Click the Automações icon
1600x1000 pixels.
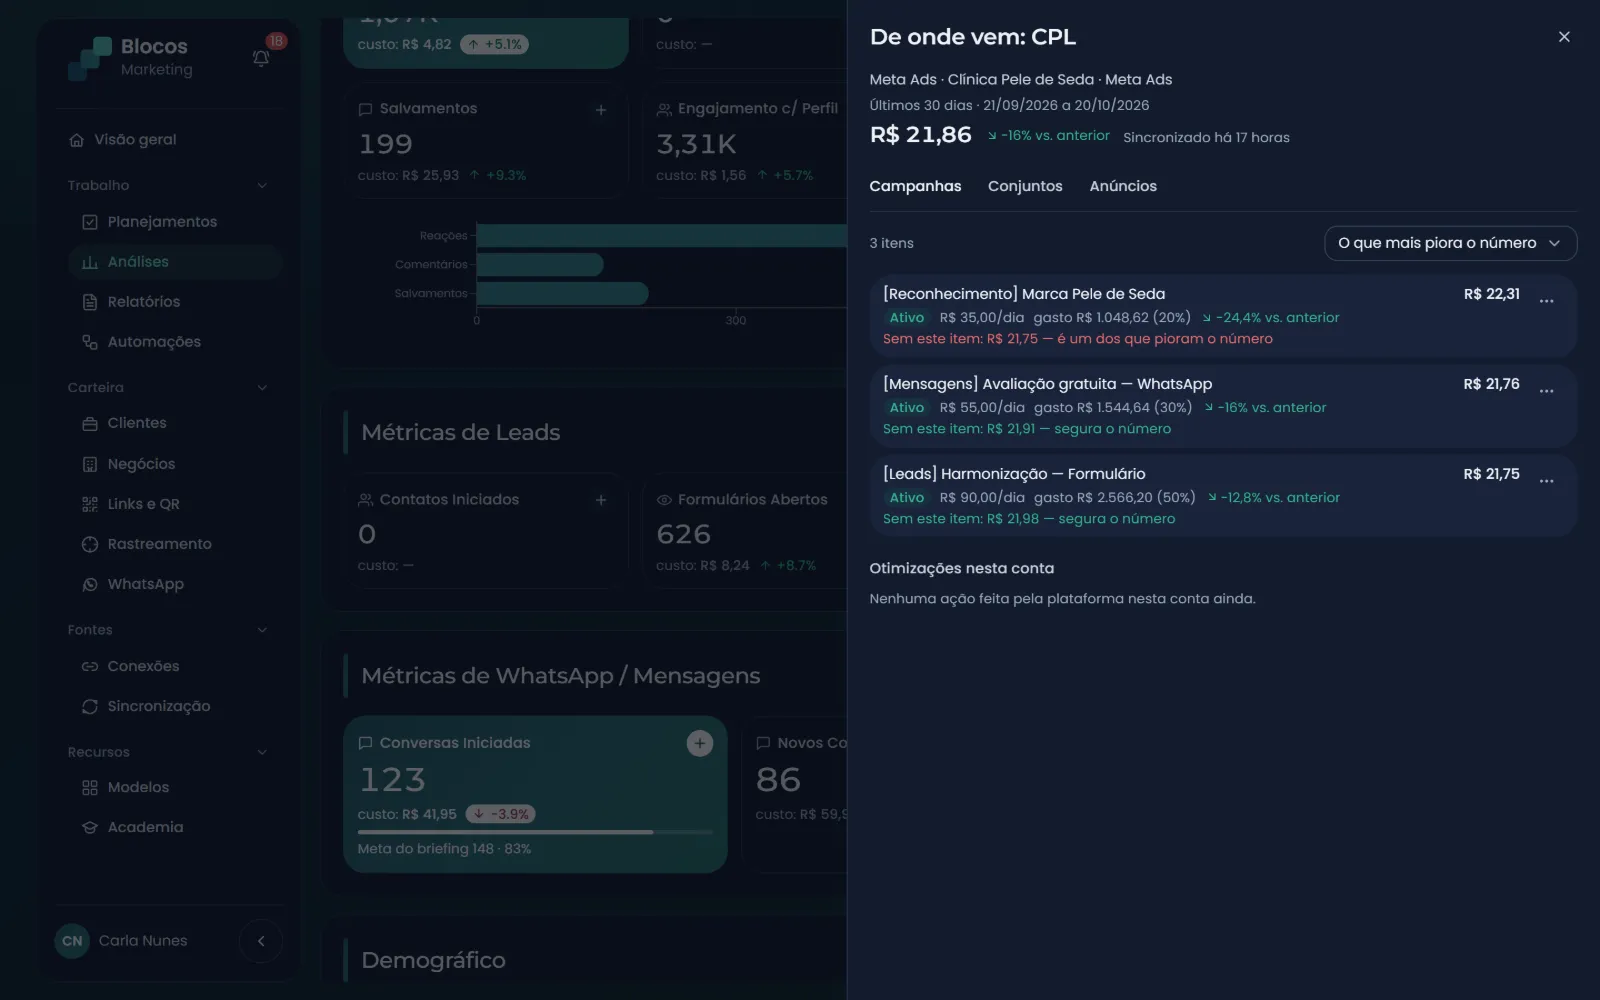pyautogui.click(x=90, y=342)
